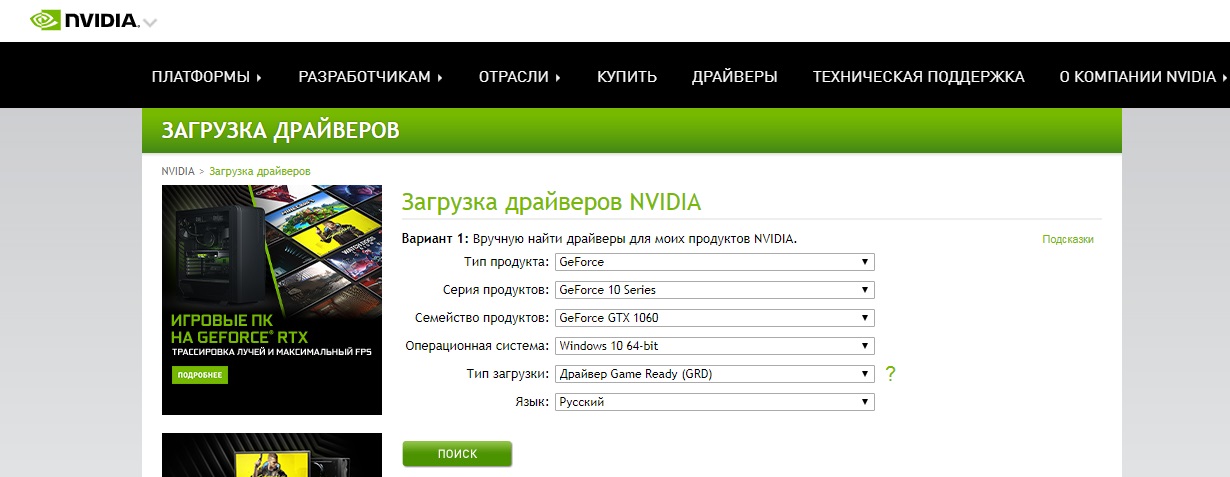Open the second banner below RTX ad
Image resolution: width=1230 pixels, height=477 pixels.
pyautogui.click(x=272, y=455)
